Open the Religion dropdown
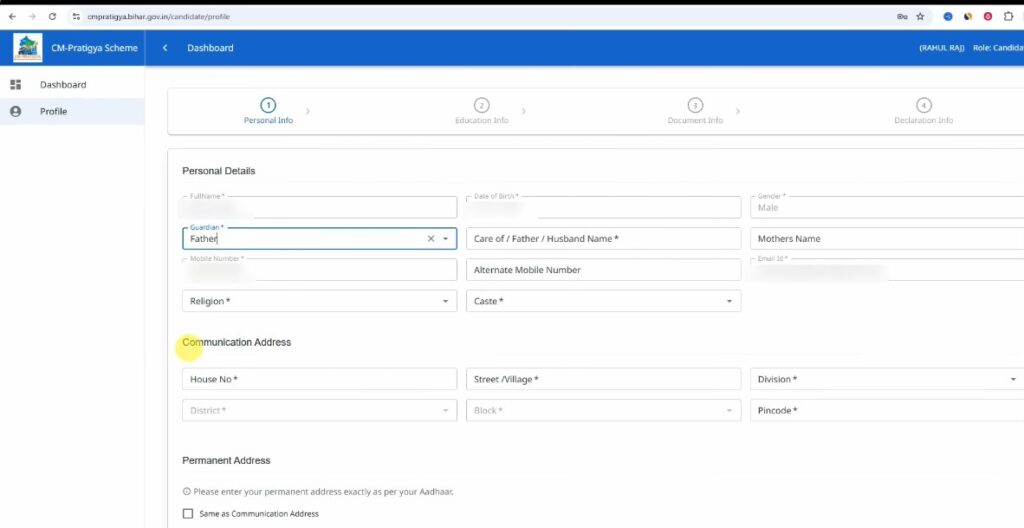This screenshot has width=1024, height=528. click(x=318, y=301)
